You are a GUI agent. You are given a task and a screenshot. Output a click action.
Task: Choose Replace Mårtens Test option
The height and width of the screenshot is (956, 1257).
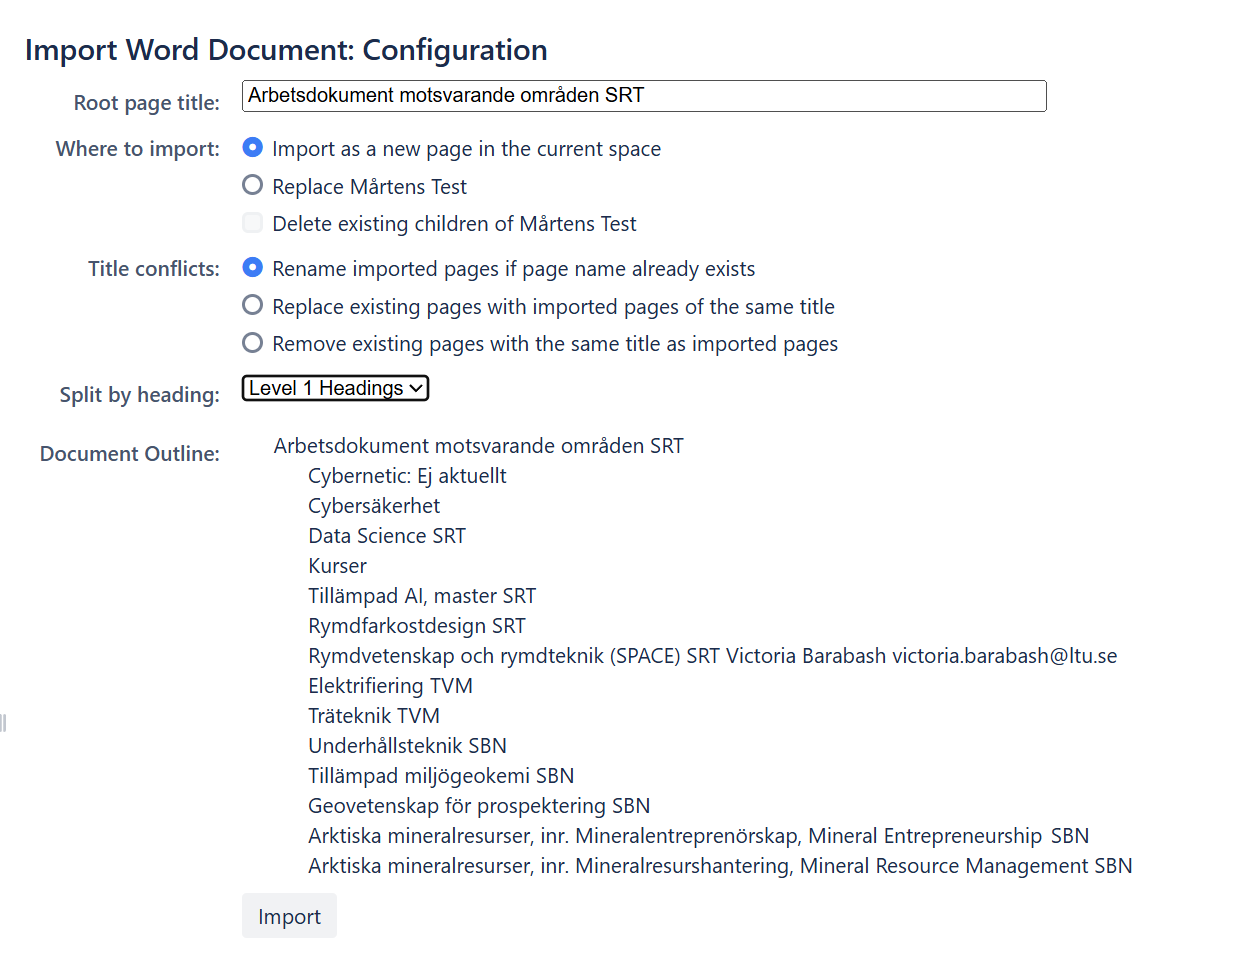tap(253, 185)
